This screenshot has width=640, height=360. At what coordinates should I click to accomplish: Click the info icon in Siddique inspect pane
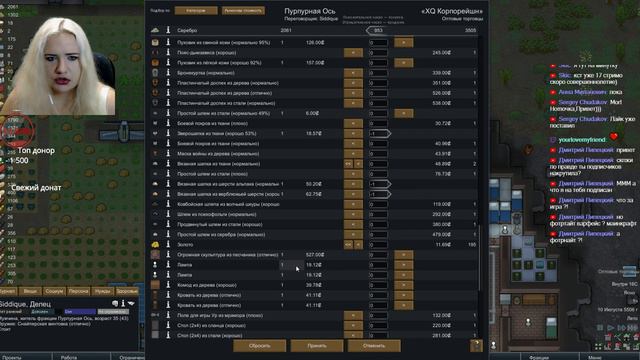point(123,303)
